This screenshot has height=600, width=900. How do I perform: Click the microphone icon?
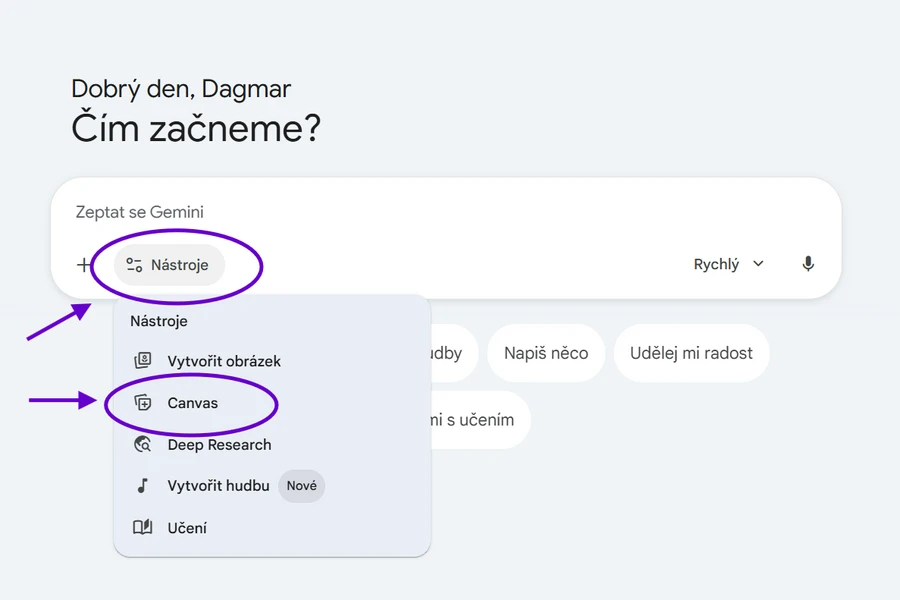(x=808, y=264)
